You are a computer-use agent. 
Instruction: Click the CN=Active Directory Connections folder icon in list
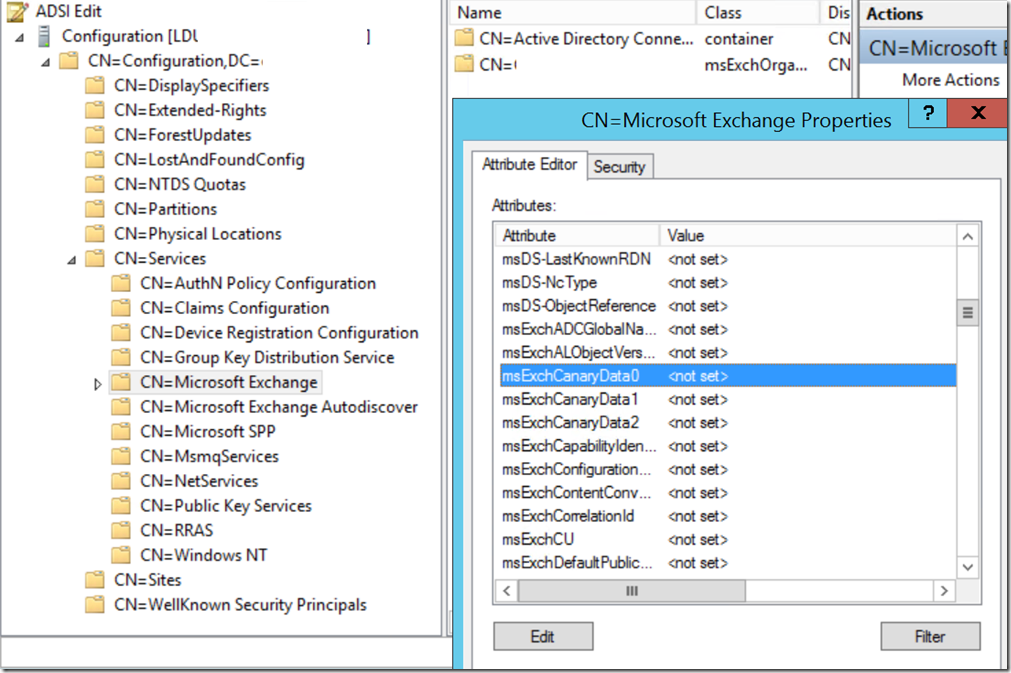[464, 38]
